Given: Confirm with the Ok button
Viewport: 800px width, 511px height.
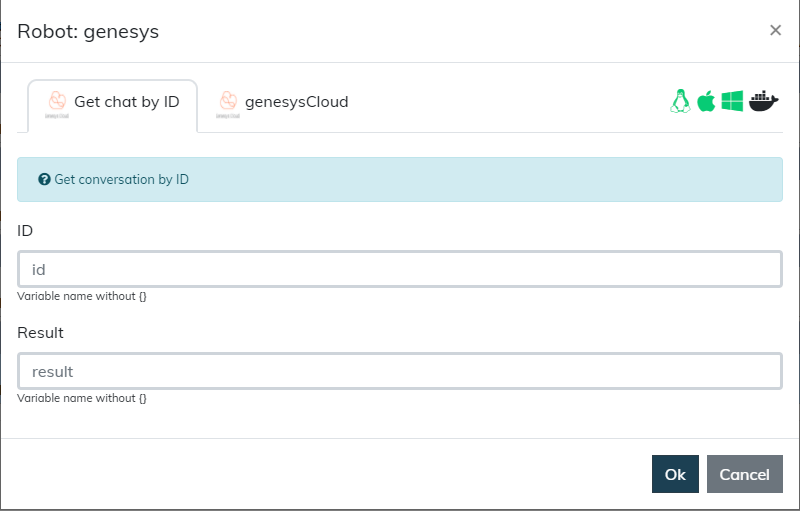Looking at the screenshot, I should pyautogui.click(x=675, y=474).
